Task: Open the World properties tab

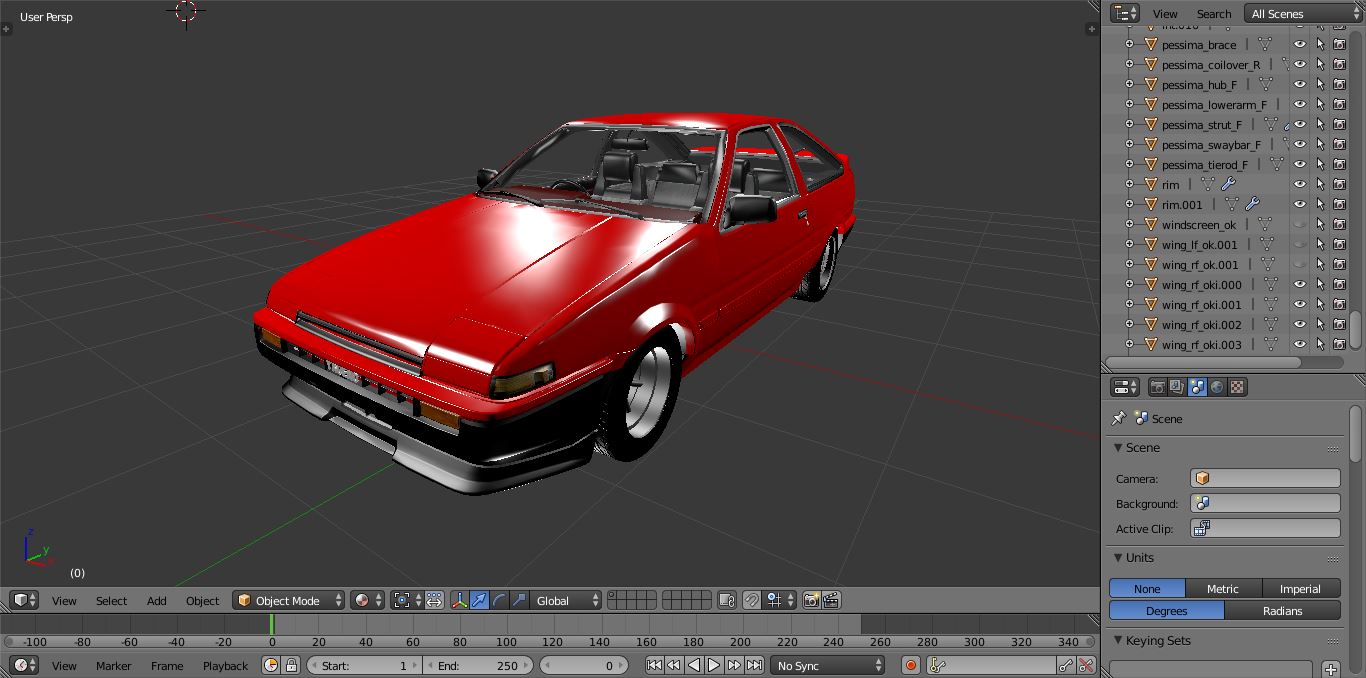Action: 1217,387
